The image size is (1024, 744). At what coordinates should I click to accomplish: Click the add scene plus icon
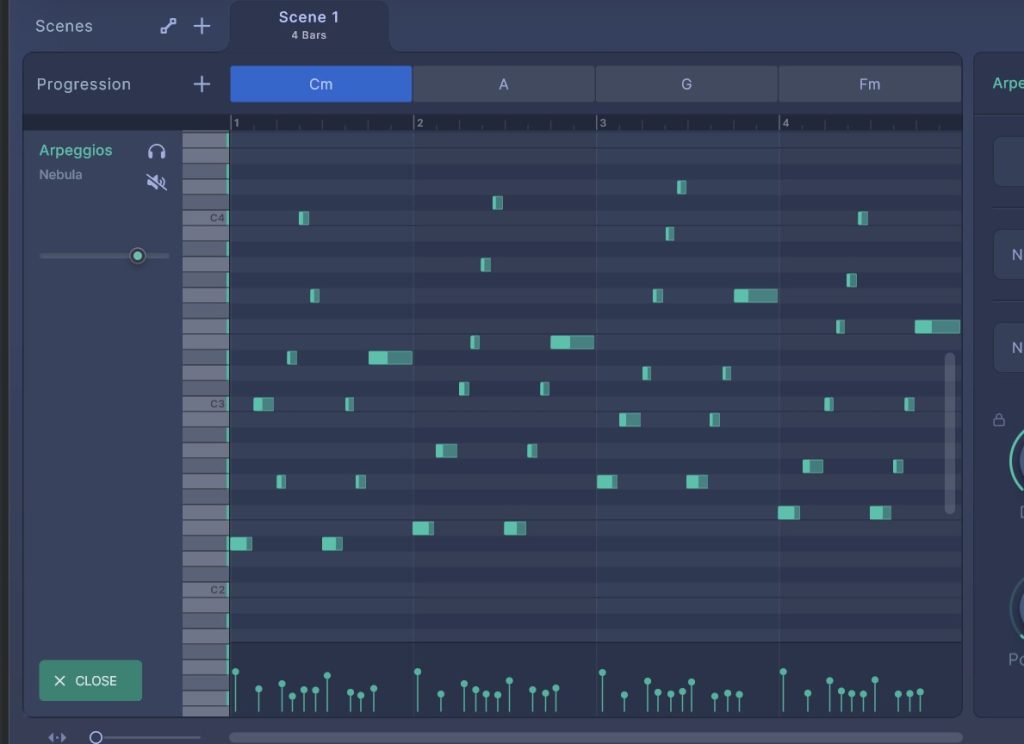[202, 26]
